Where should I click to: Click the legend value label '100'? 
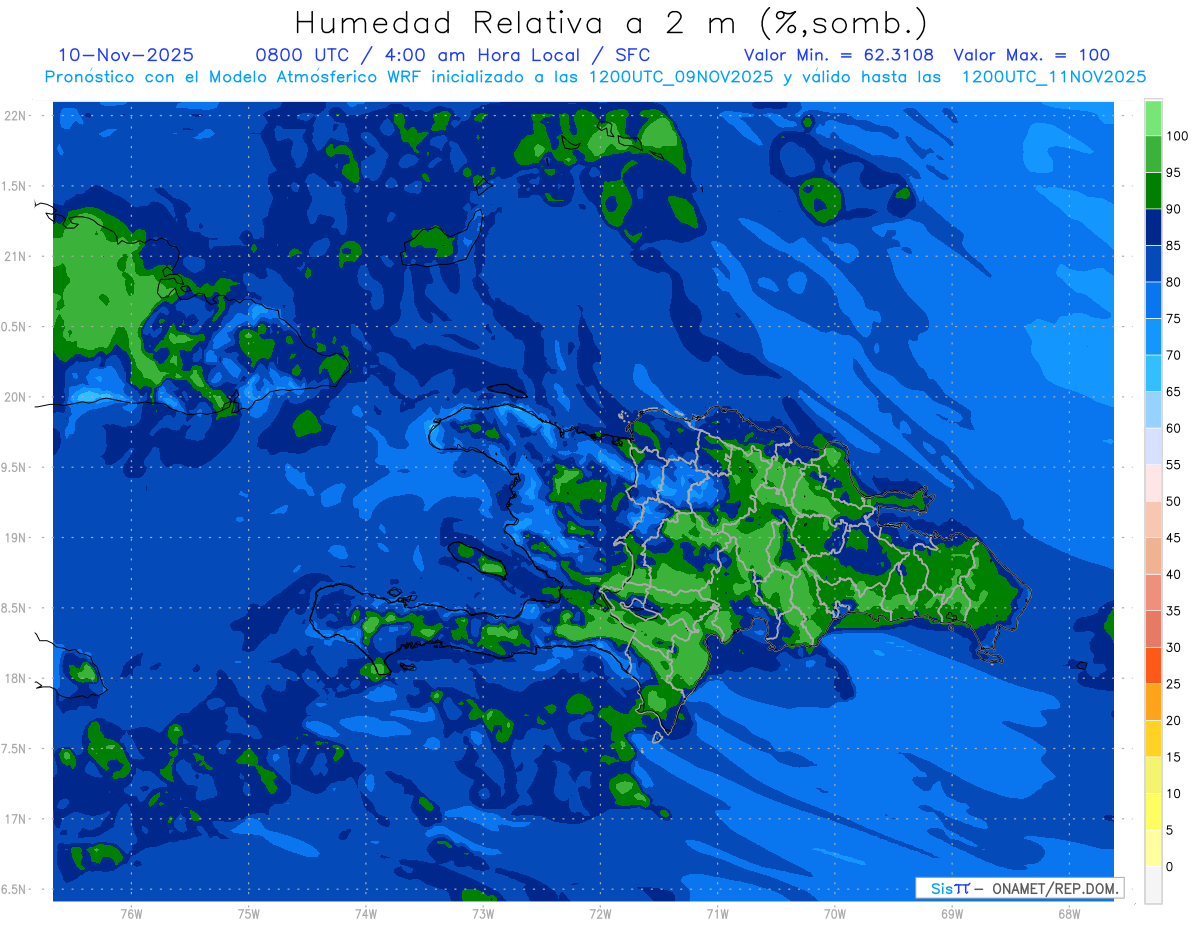[x=1176, y=136]
